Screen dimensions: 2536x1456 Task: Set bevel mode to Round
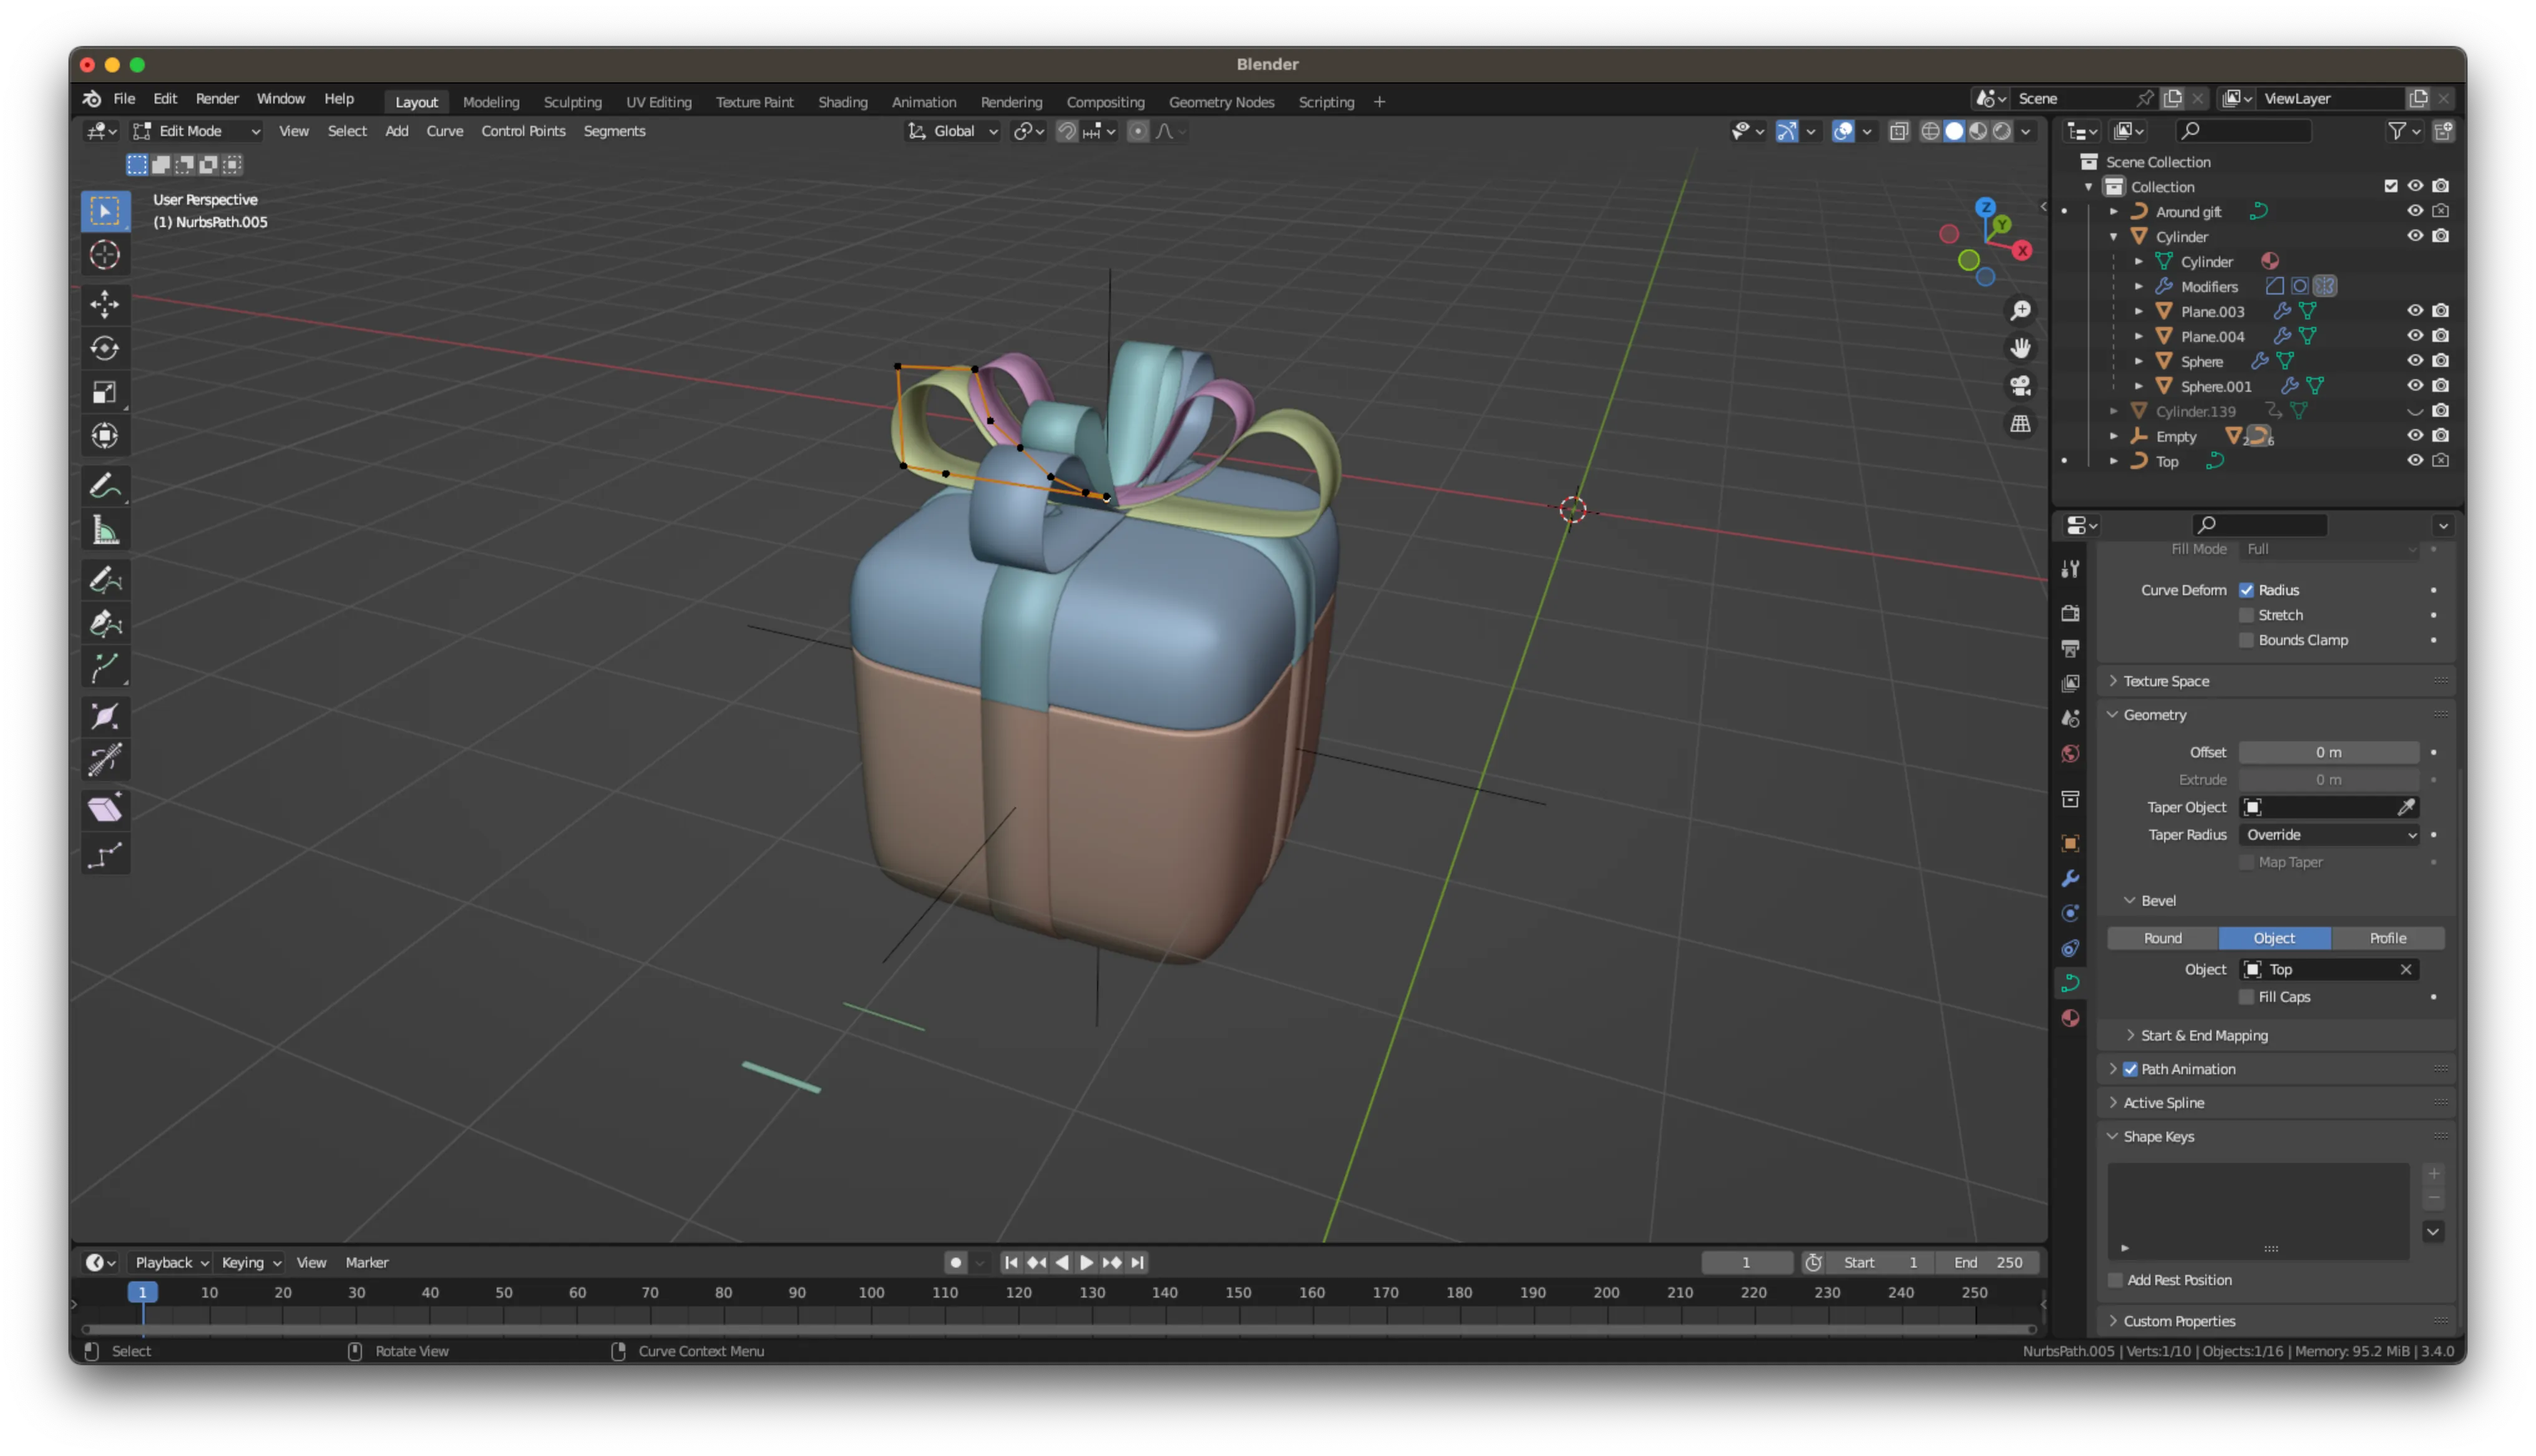(2163, 938)
